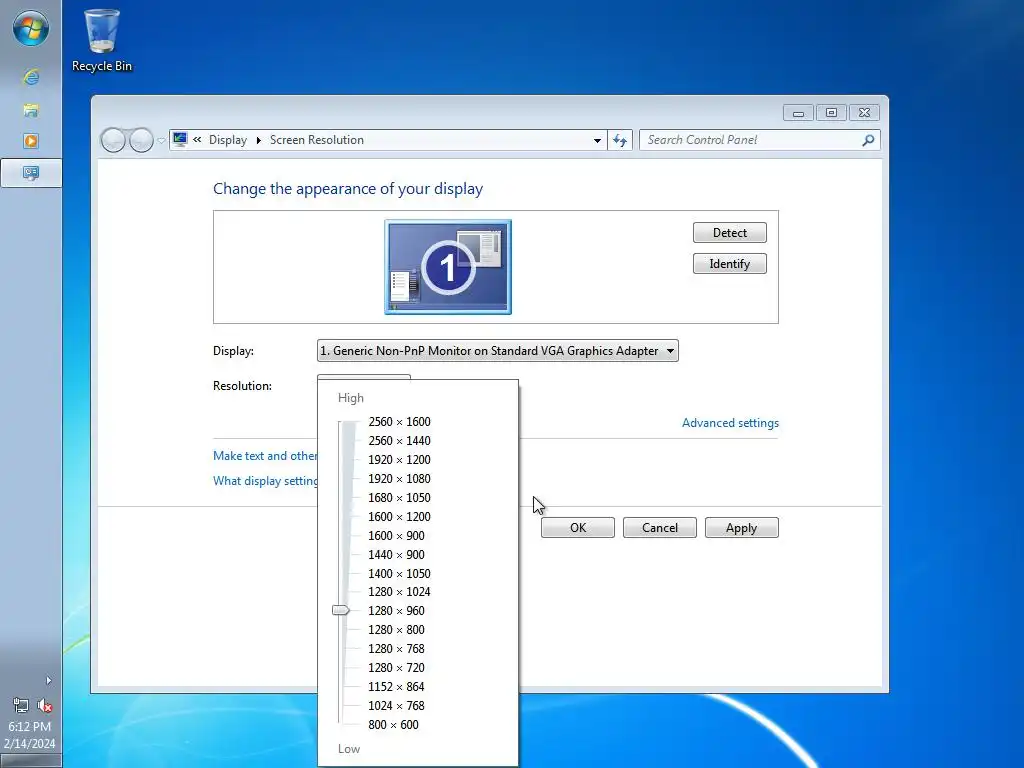This screenshot has height=768, width=1024.
Task: Choose 1920 × 1200 resolution
Action: pyautogui.click(x=399, y=460)
